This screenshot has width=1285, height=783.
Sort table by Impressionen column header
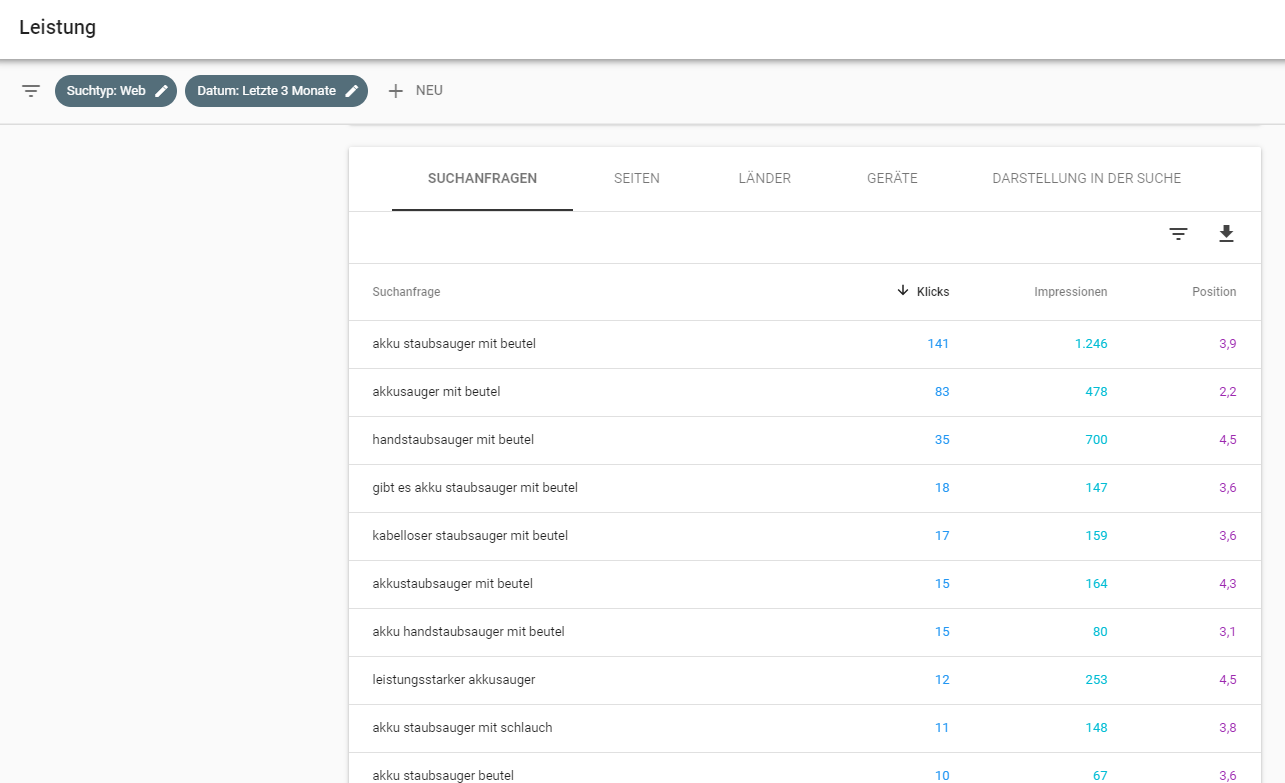[x=1070, y=292]
